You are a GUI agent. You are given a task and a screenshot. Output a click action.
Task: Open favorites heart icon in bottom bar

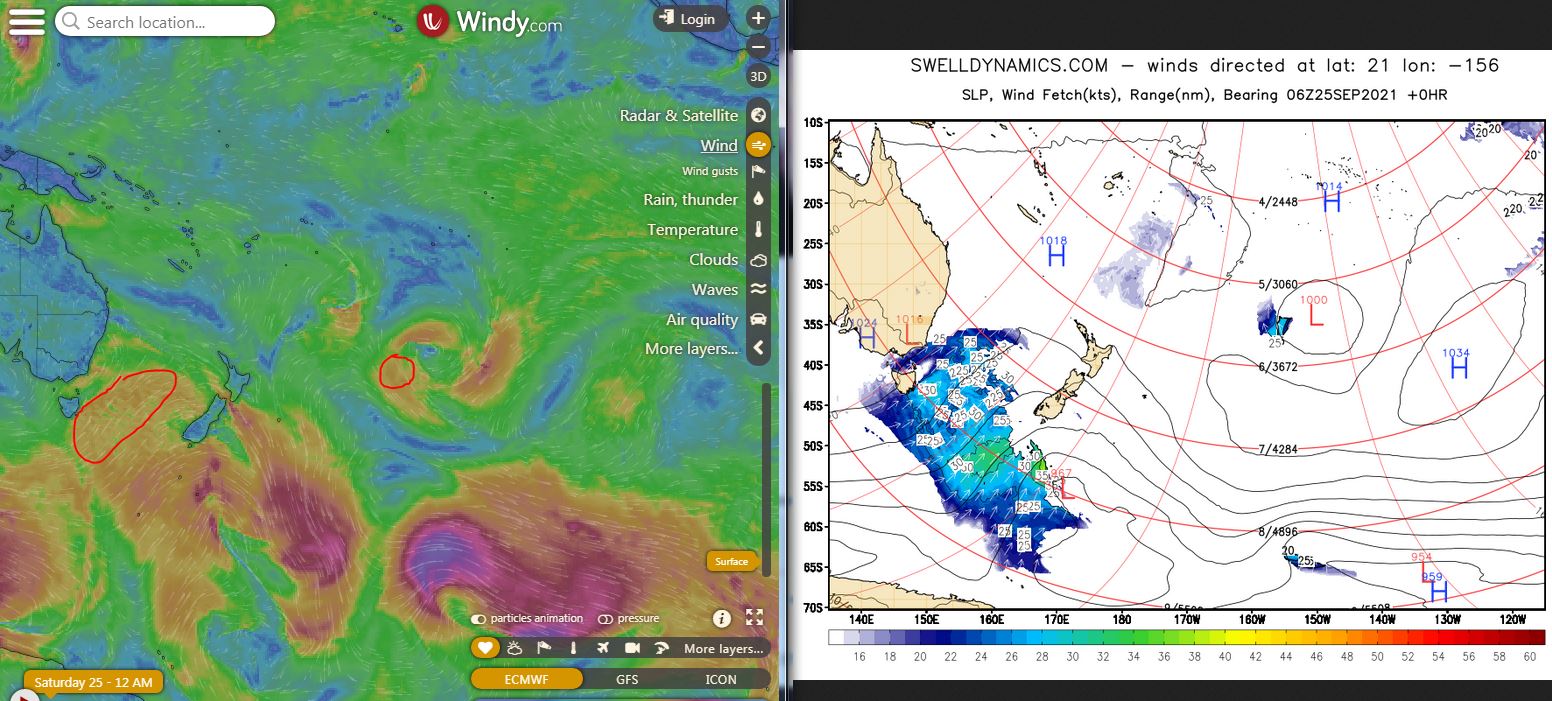pos(485,648)
